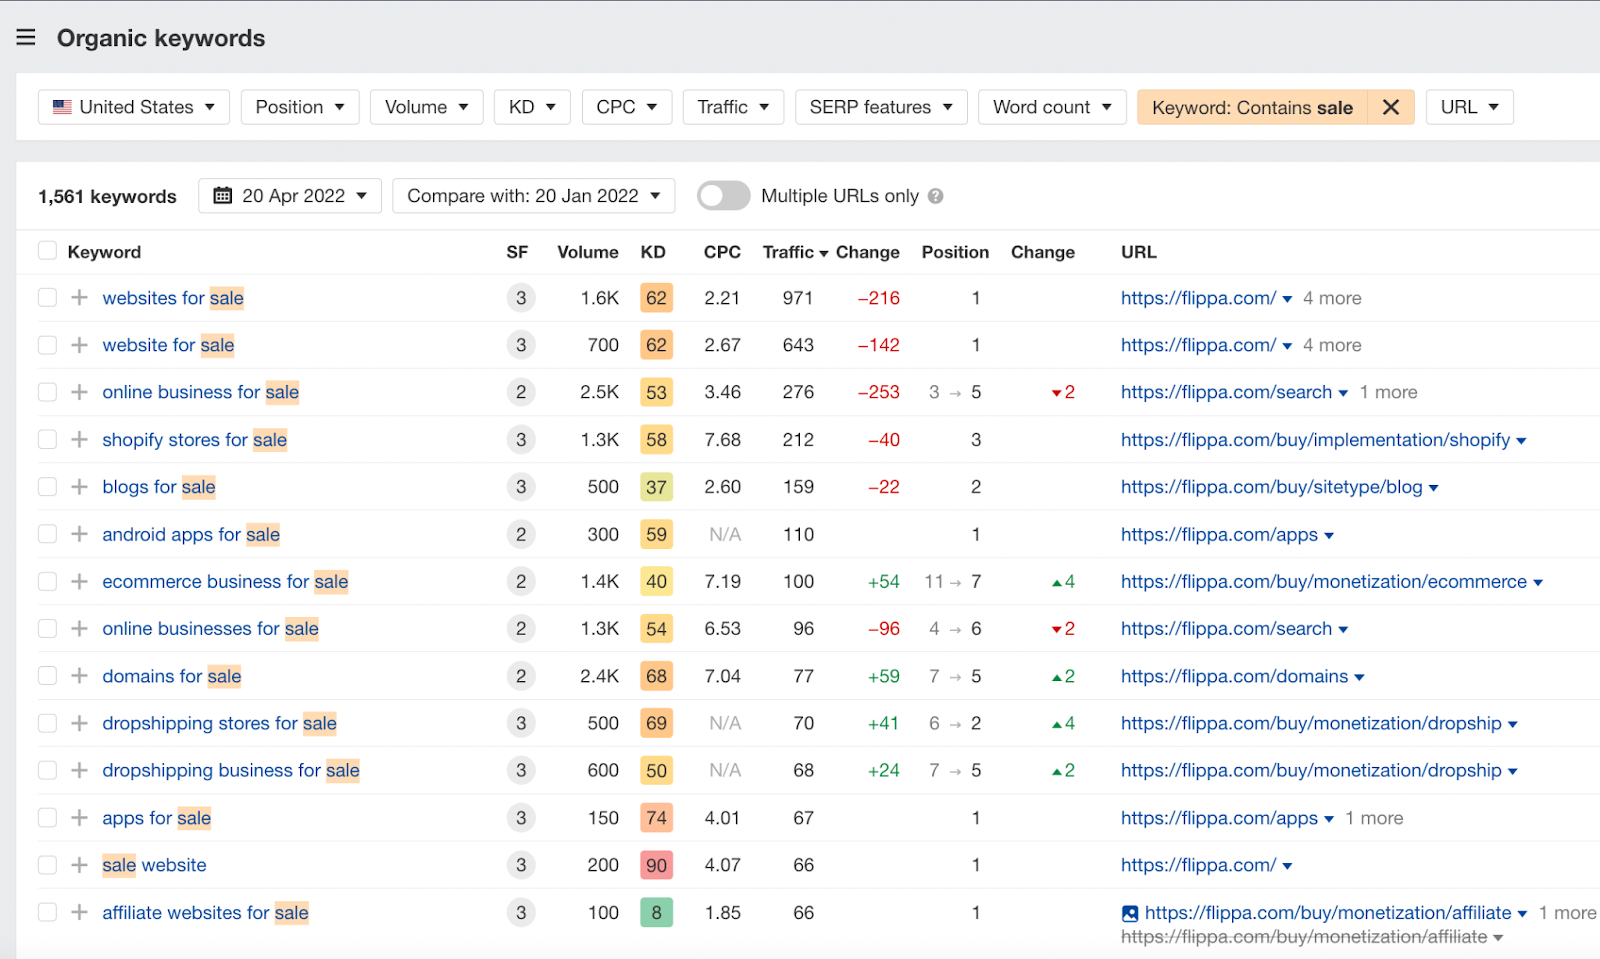Open the KD filter dropdown

(x=532, y=107)
